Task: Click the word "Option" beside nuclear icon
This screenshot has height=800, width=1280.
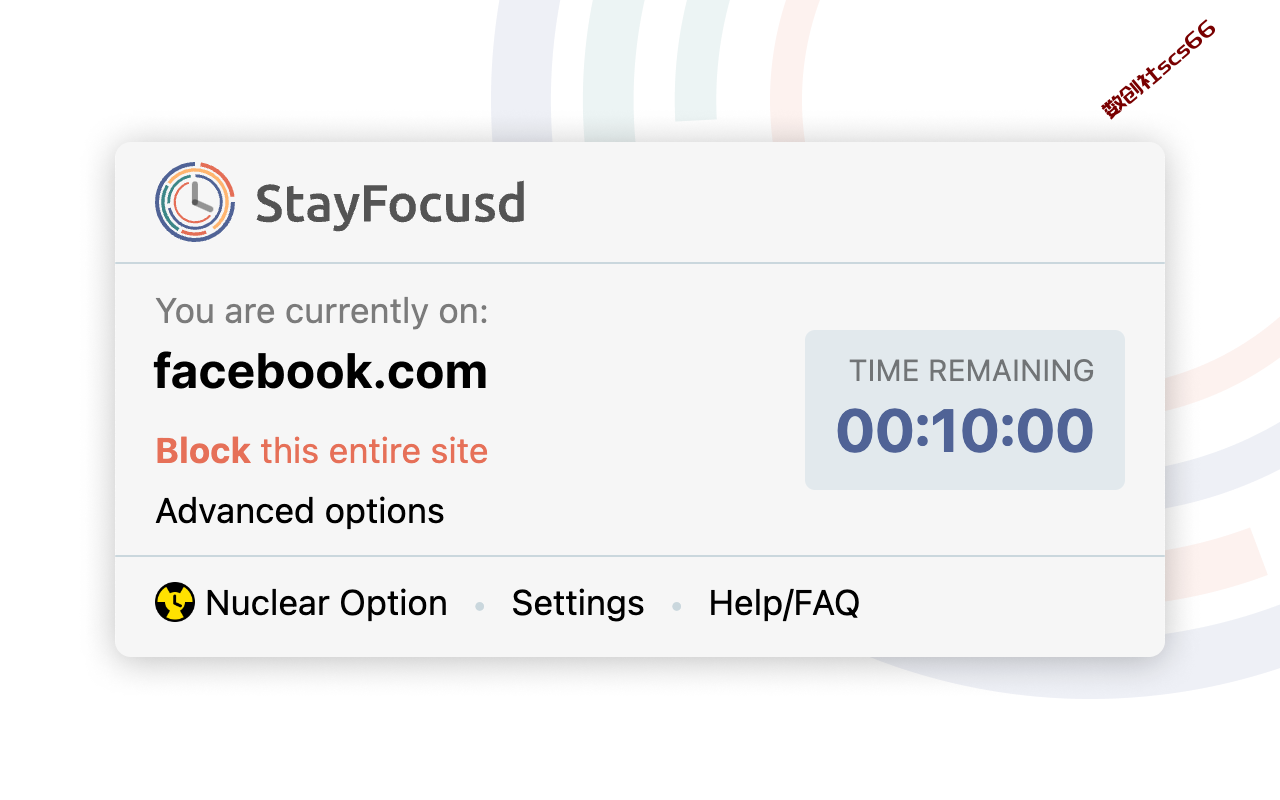Action: 393,604
